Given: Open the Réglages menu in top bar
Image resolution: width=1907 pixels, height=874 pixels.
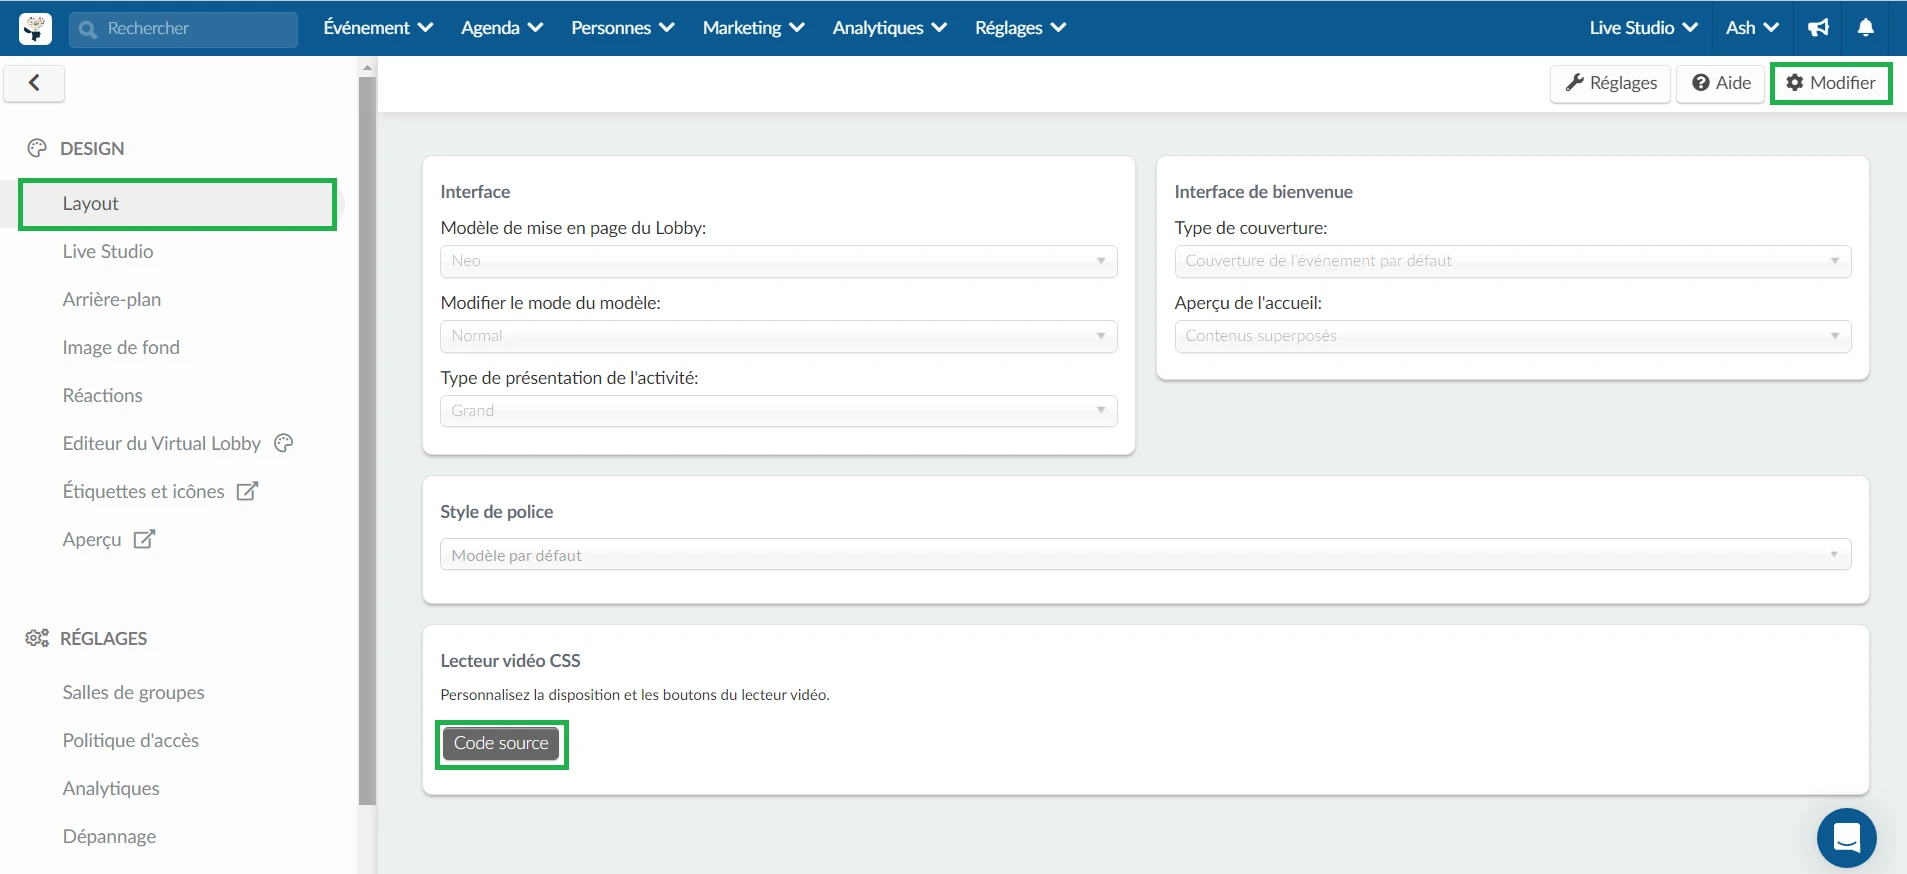Looking at the screenshot, I should (1021, 28).
